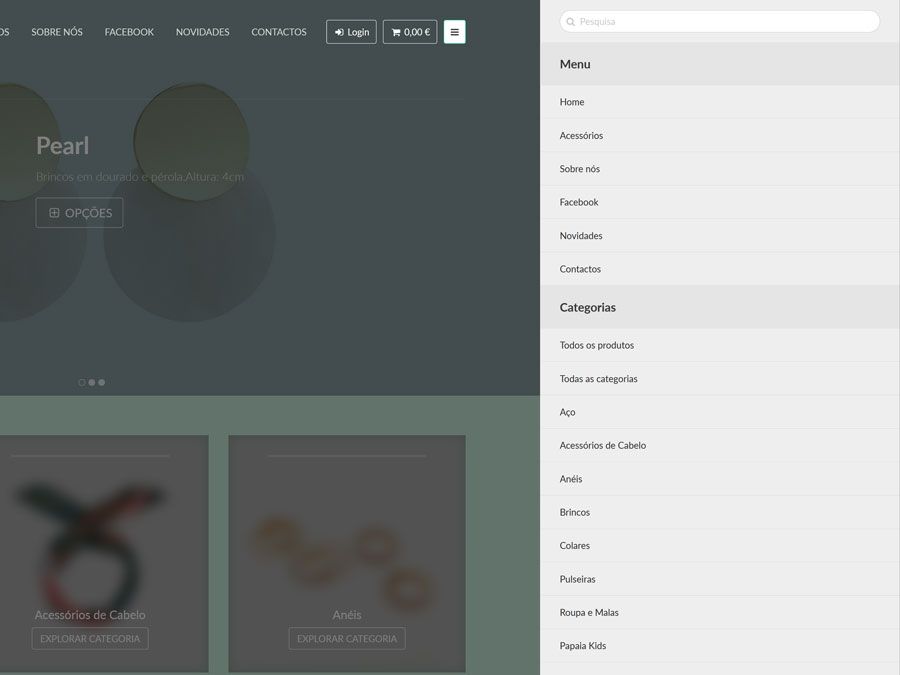Click the hamburger menu icon
The width and height of the screenshot is (900, 675).
pyautogui.click(x=454, y=32)
